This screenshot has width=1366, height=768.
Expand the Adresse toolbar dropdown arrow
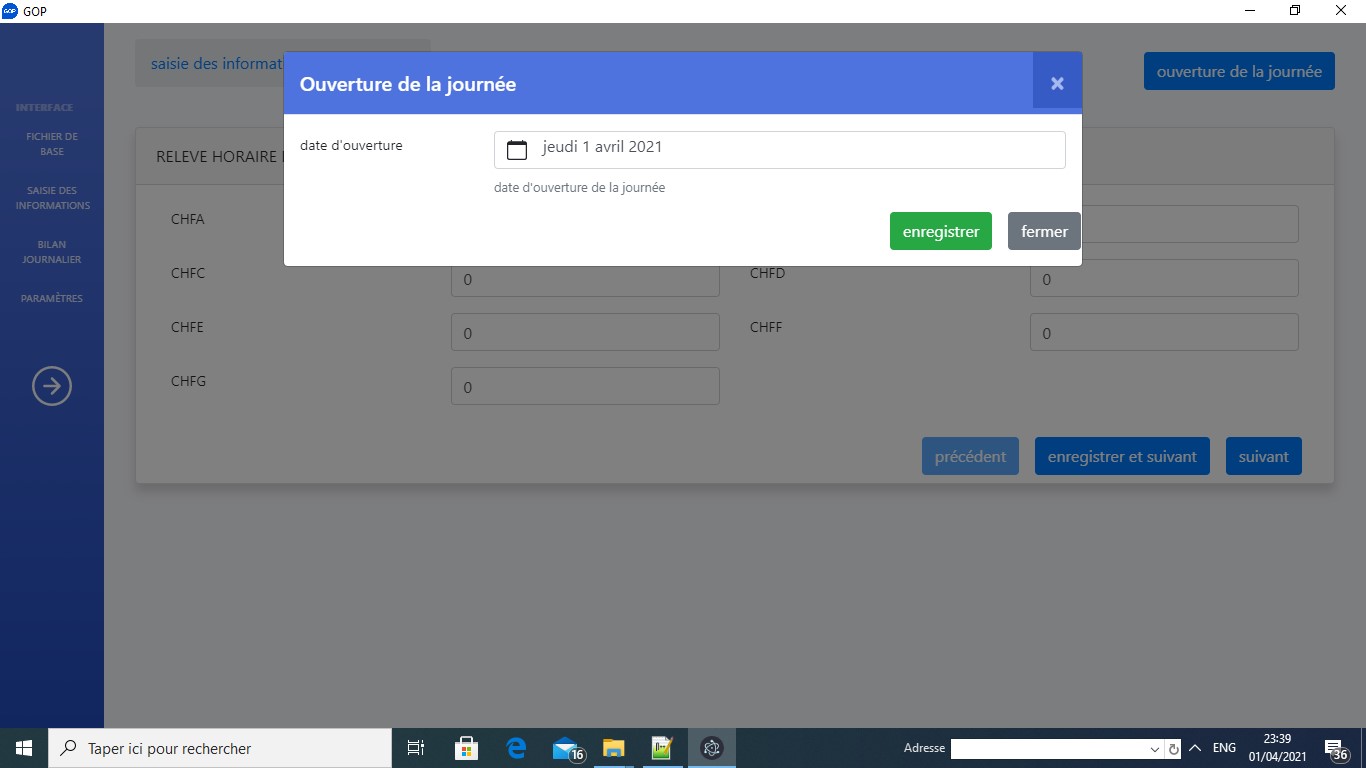click(x=1155, y=749)
